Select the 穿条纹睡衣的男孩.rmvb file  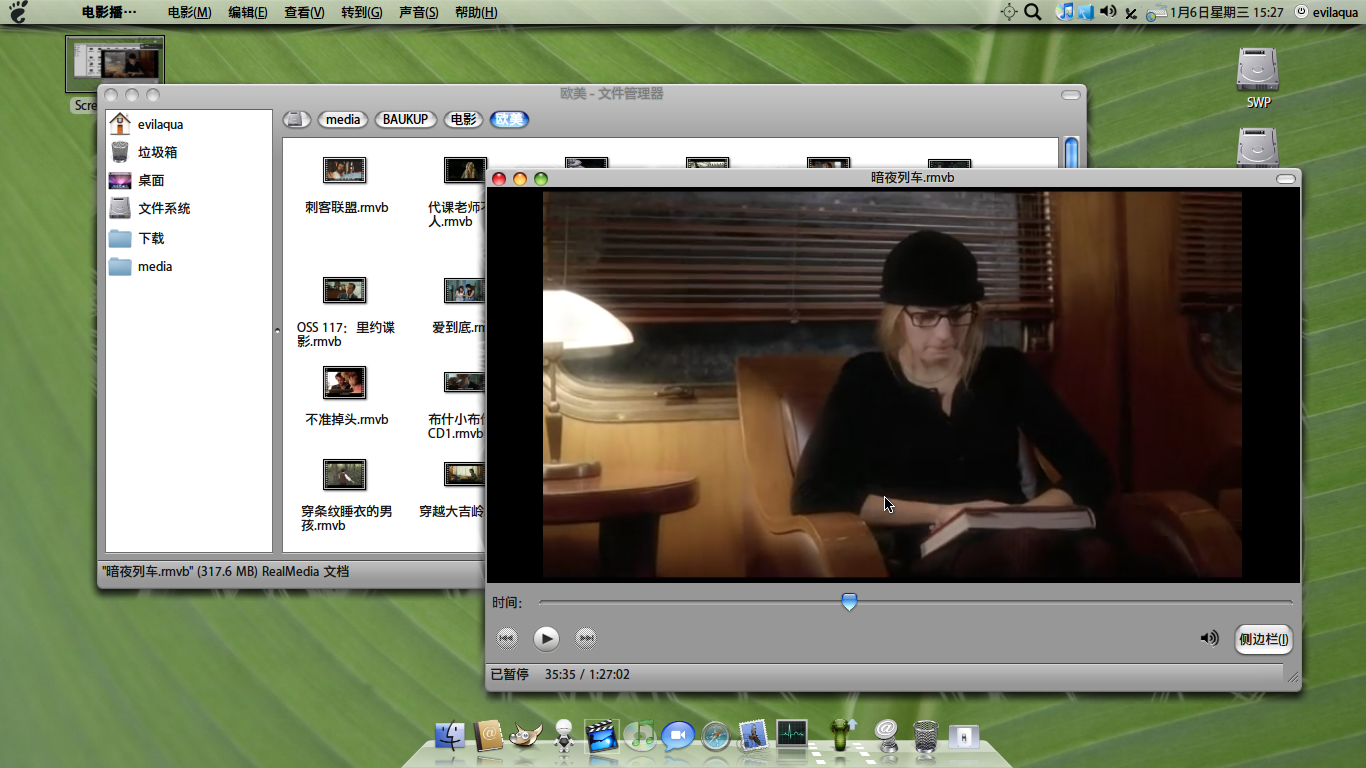pyautogui.click(x=346, y=495)
